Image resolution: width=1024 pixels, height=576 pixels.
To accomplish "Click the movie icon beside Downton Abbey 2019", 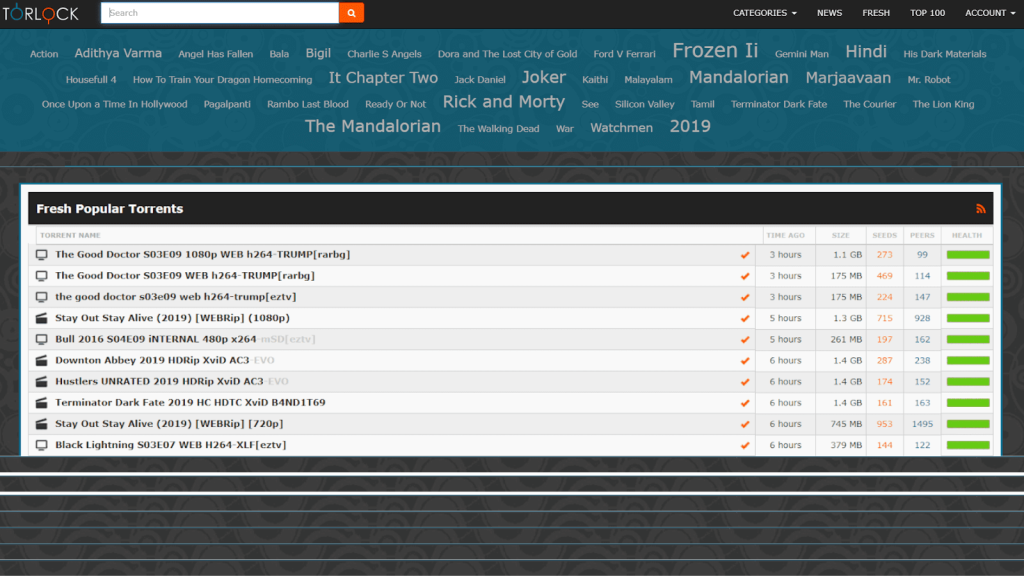I will 42,360.
